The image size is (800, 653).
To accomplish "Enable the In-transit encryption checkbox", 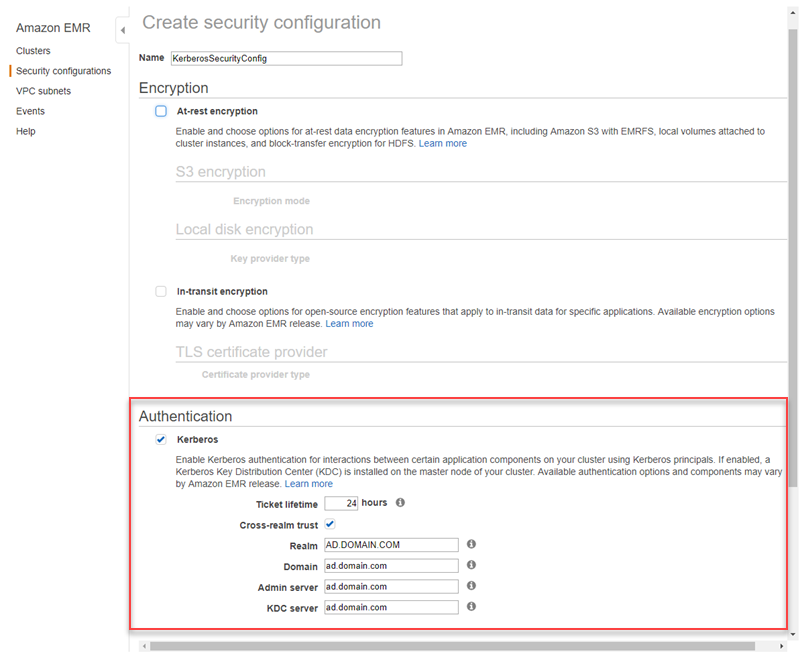I will click(161, 292).
